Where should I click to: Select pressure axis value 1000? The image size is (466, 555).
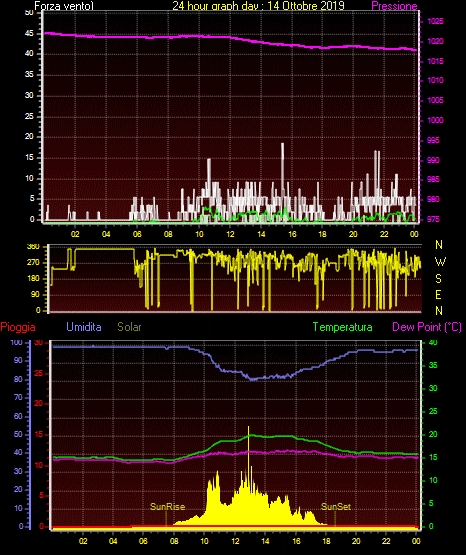click(435, 120)
